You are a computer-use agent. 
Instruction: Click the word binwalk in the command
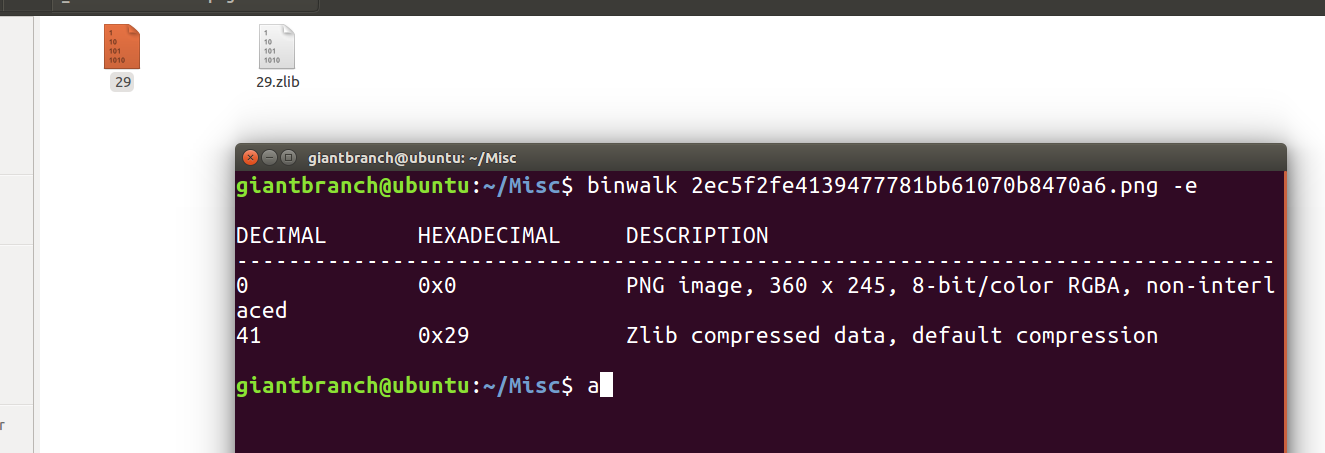(632, 186)
